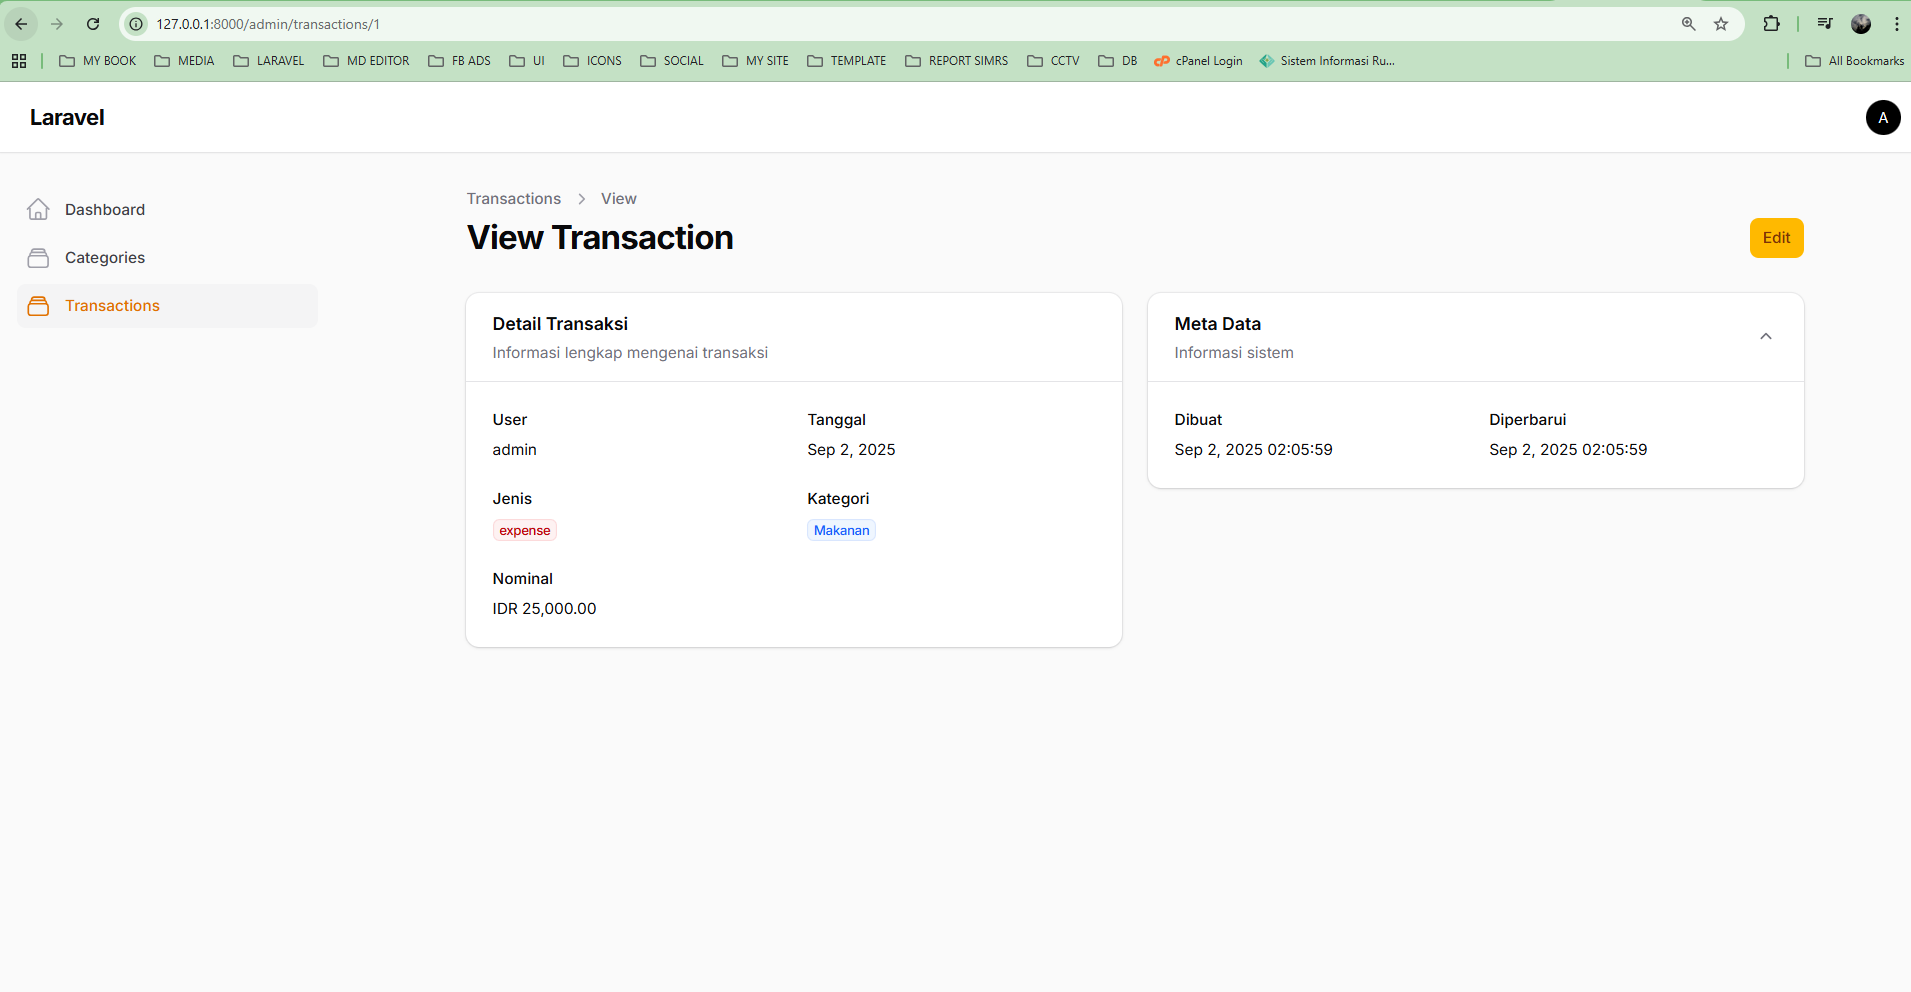
Task: Click the browser address bar URL
Action: (x=268, y=24)
